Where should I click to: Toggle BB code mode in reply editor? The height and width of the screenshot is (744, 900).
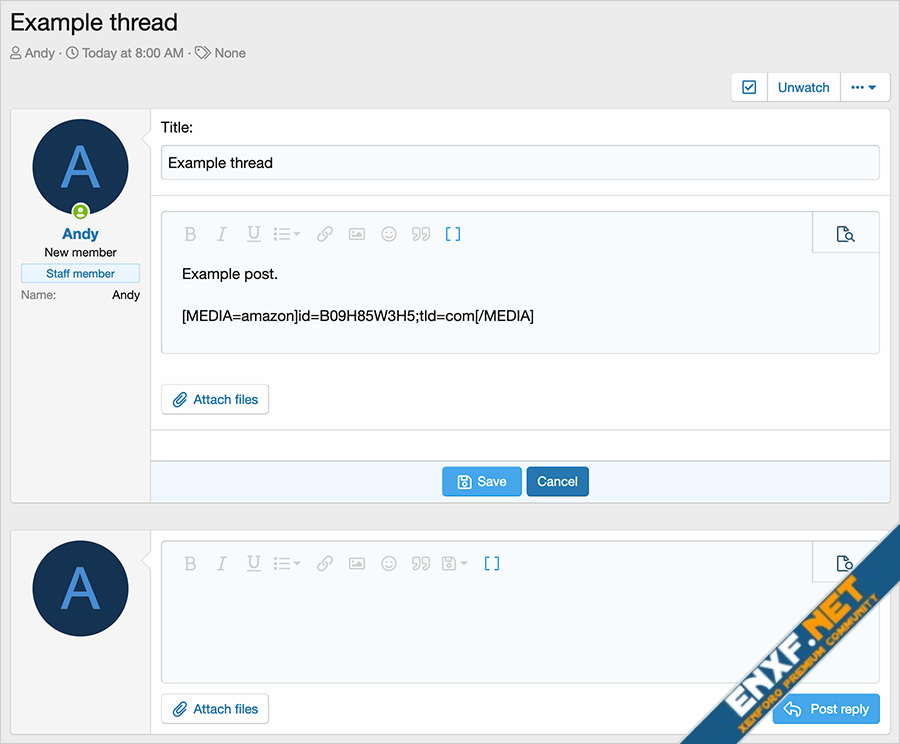492,564
